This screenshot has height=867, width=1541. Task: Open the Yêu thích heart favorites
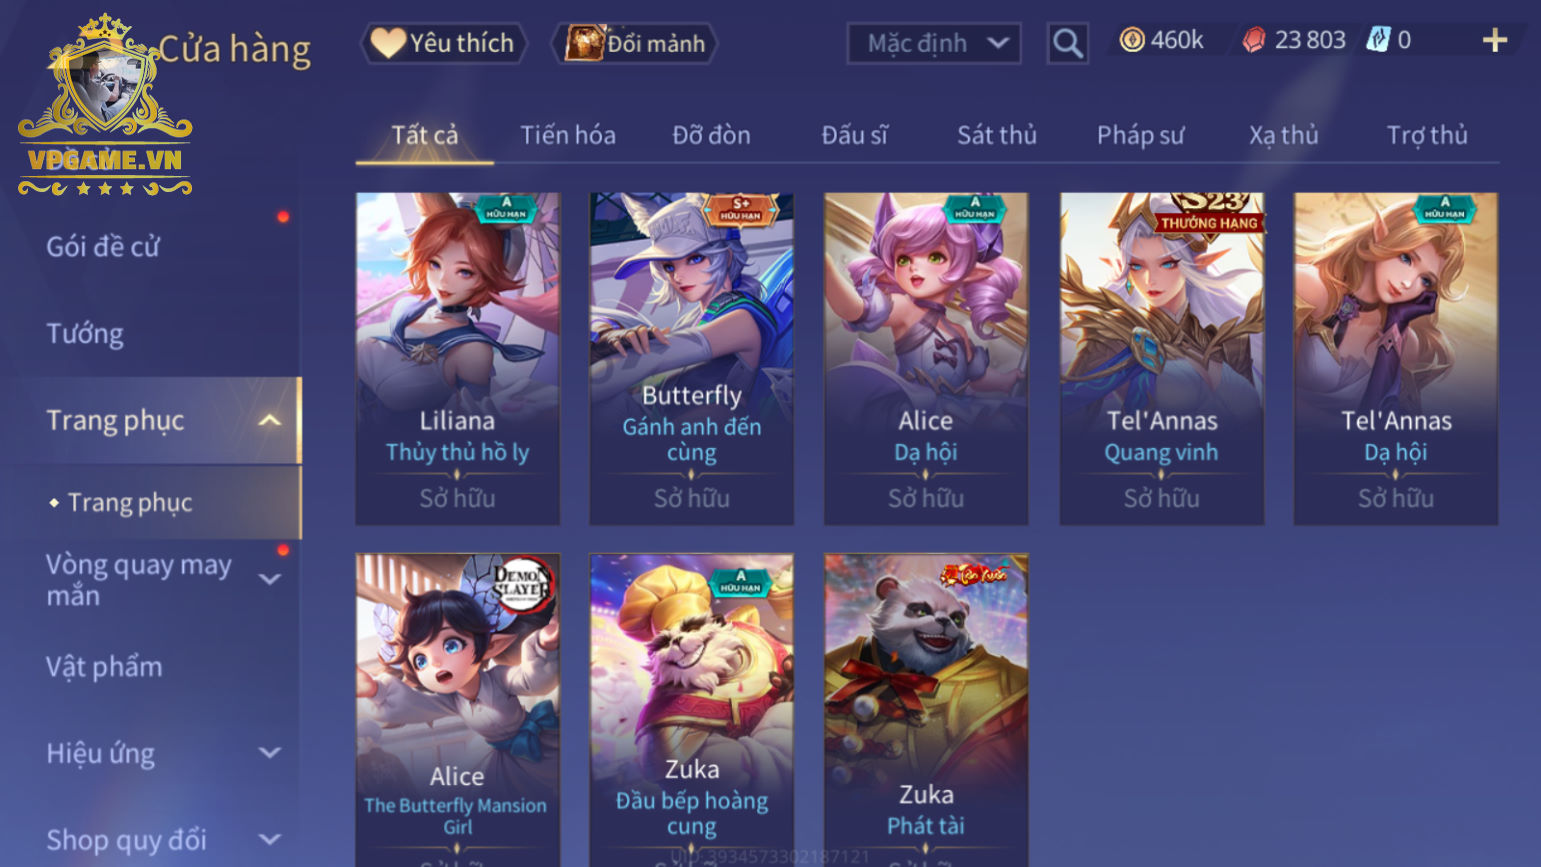tap(442, 43)
